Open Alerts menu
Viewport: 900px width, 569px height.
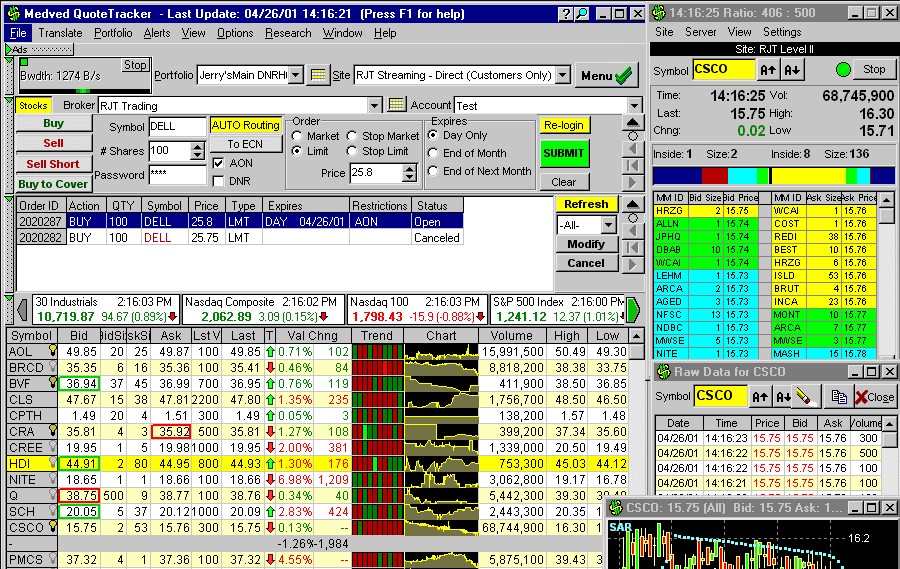tap(157, 33)
